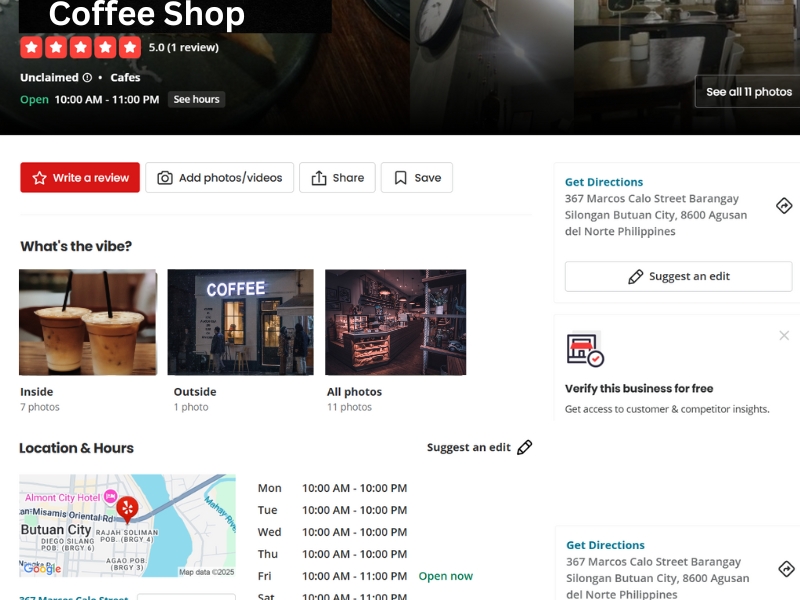The image size is (800, 600).
Task: Click the sidebar Suggest an edit button
Action: click(x=679, y=277)
